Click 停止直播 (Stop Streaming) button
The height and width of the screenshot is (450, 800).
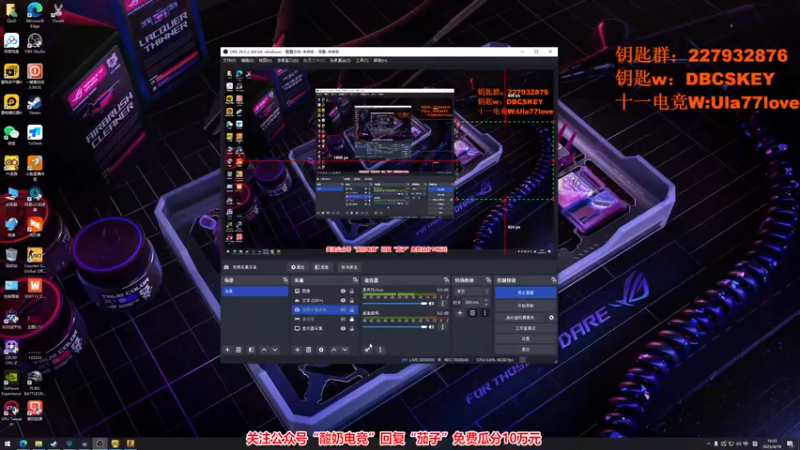click(526, 292)
